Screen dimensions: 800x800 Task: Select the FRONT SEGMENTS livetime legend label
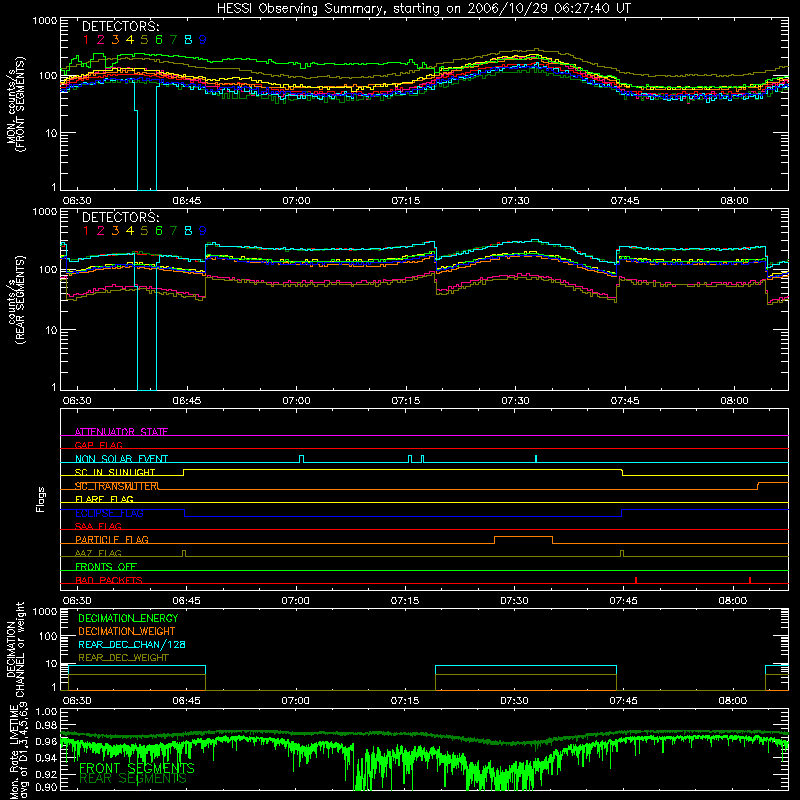137,768
